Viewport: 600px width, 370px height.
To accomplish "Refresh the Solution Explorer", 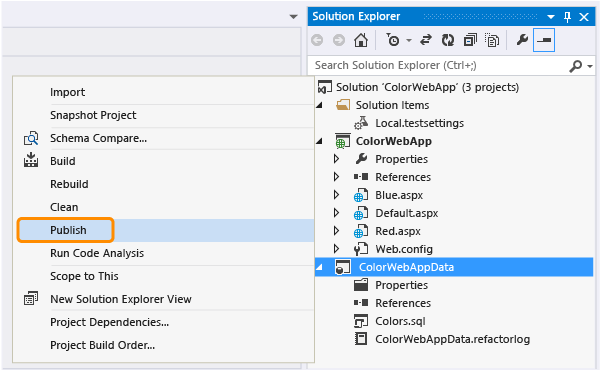I will point(448,40).
